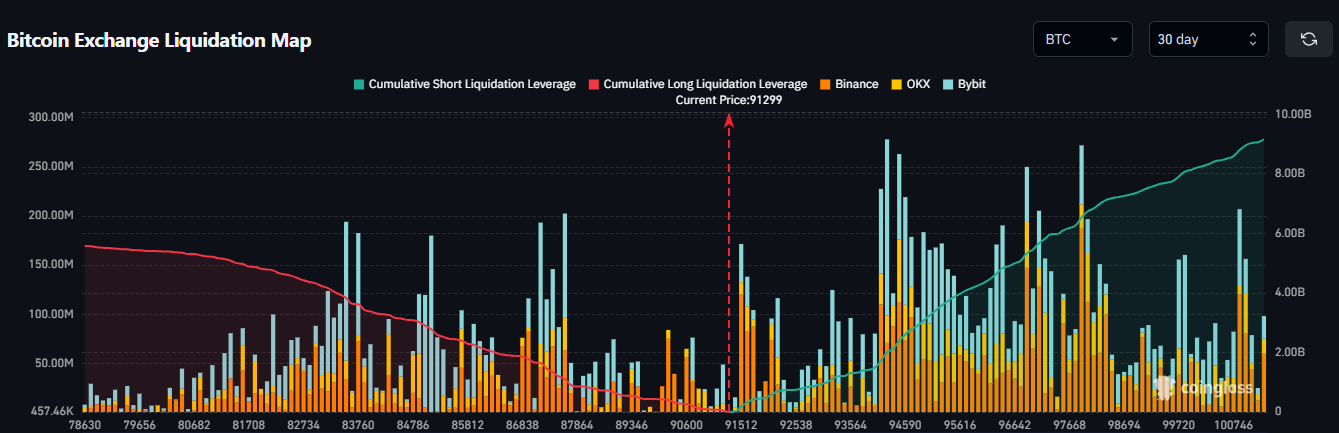Click the 93564 price axis label
Viewport: 1339px width, 433px height.
pos(852,425)
